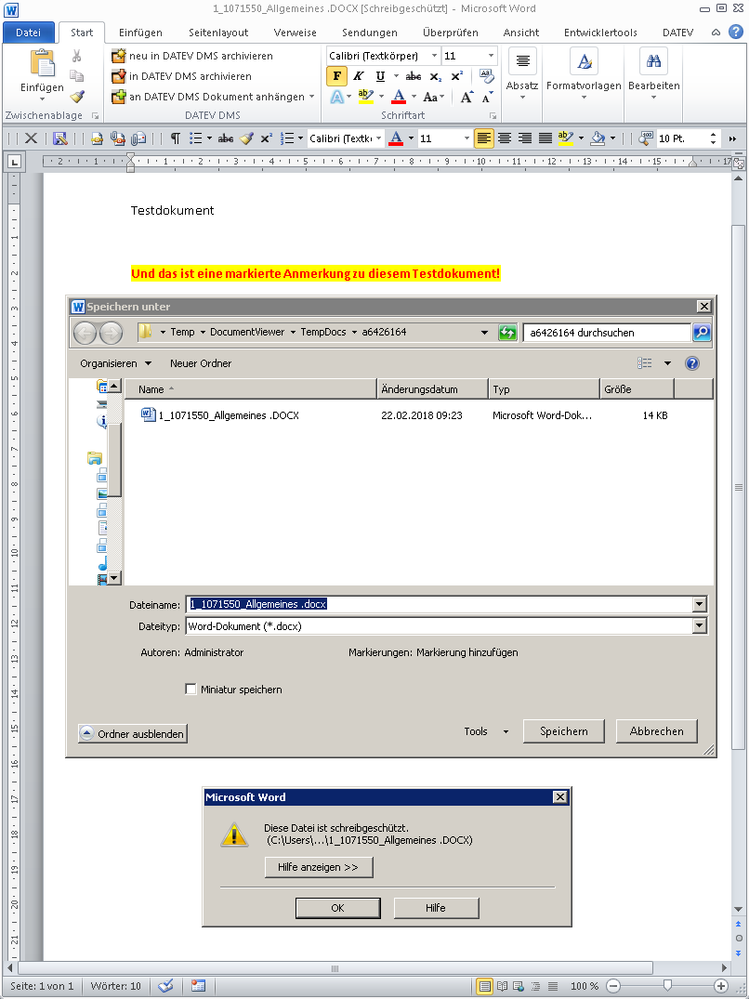
Task: Toggle strikethrough (abc) in the Schriftart group
Action: [x=413, y=76]
